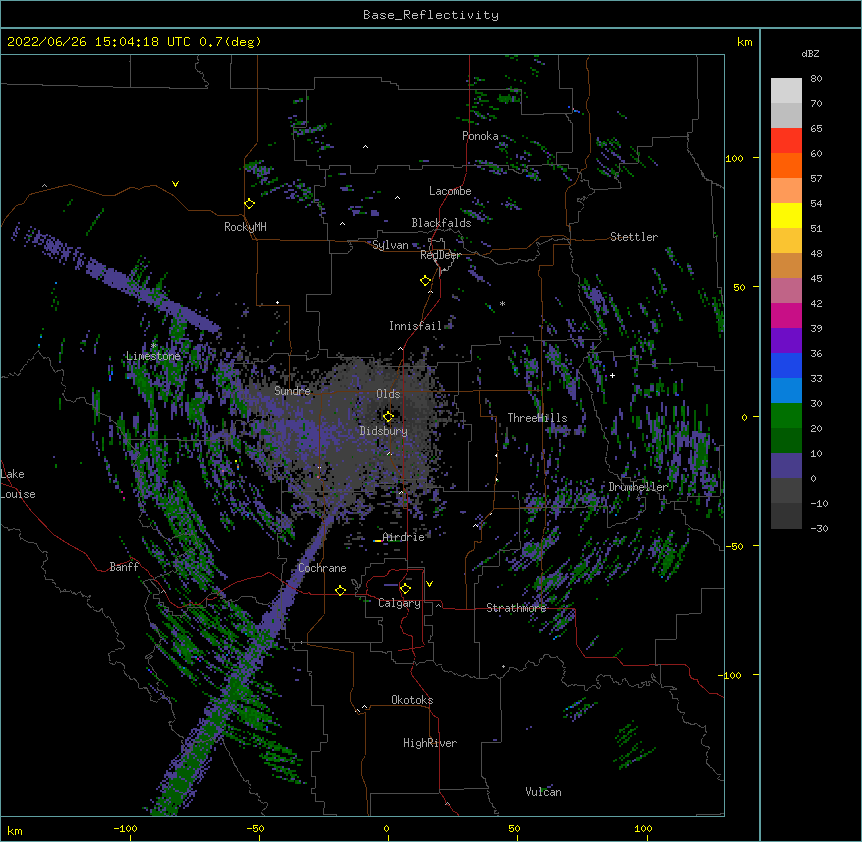Click the dBZ legend heading
The width and height of the screenshot is (862, 842).
click(810, 54)
